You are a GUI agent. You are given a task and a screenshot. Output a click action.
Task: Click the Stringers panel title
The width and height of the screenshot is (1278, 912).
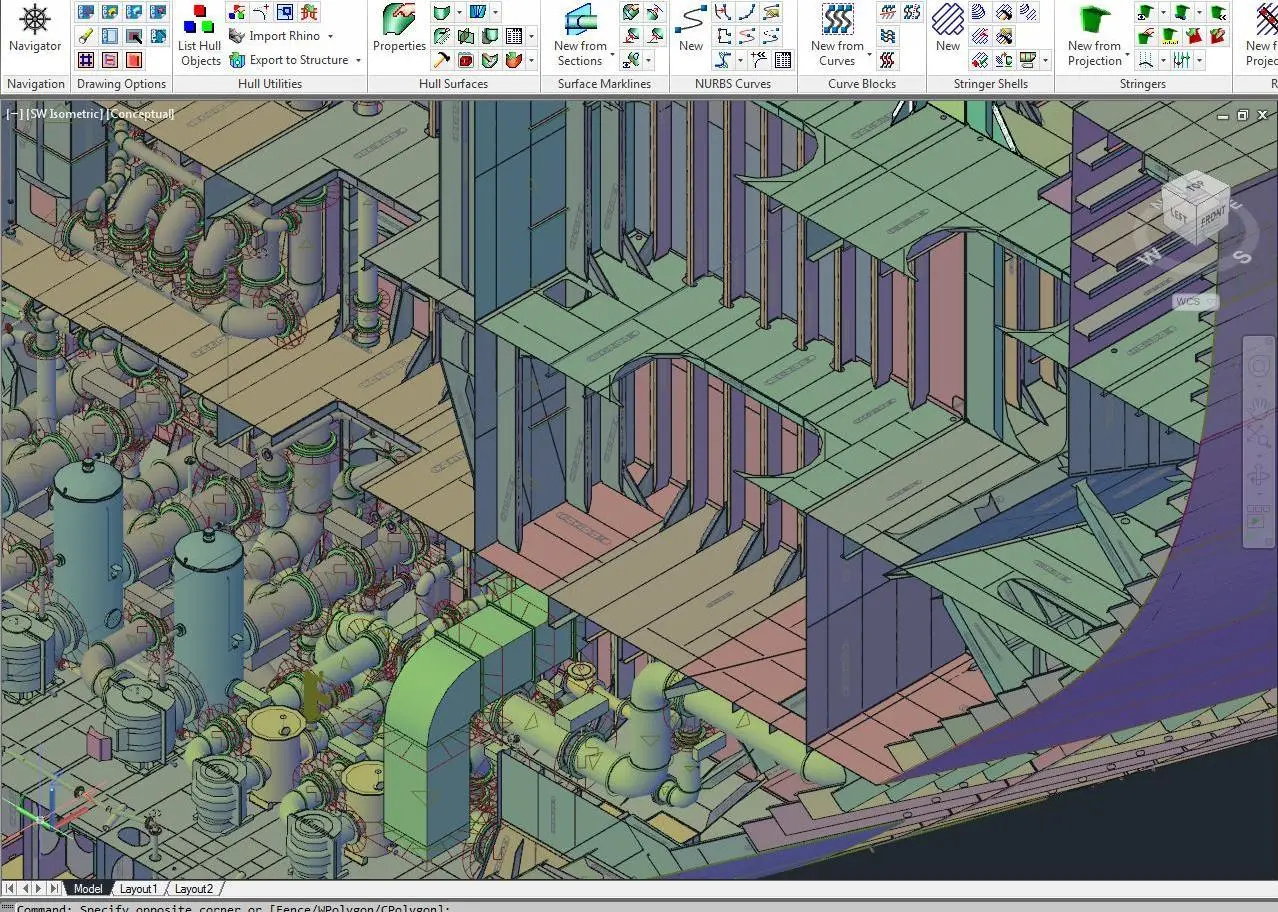coord(1143,84)
